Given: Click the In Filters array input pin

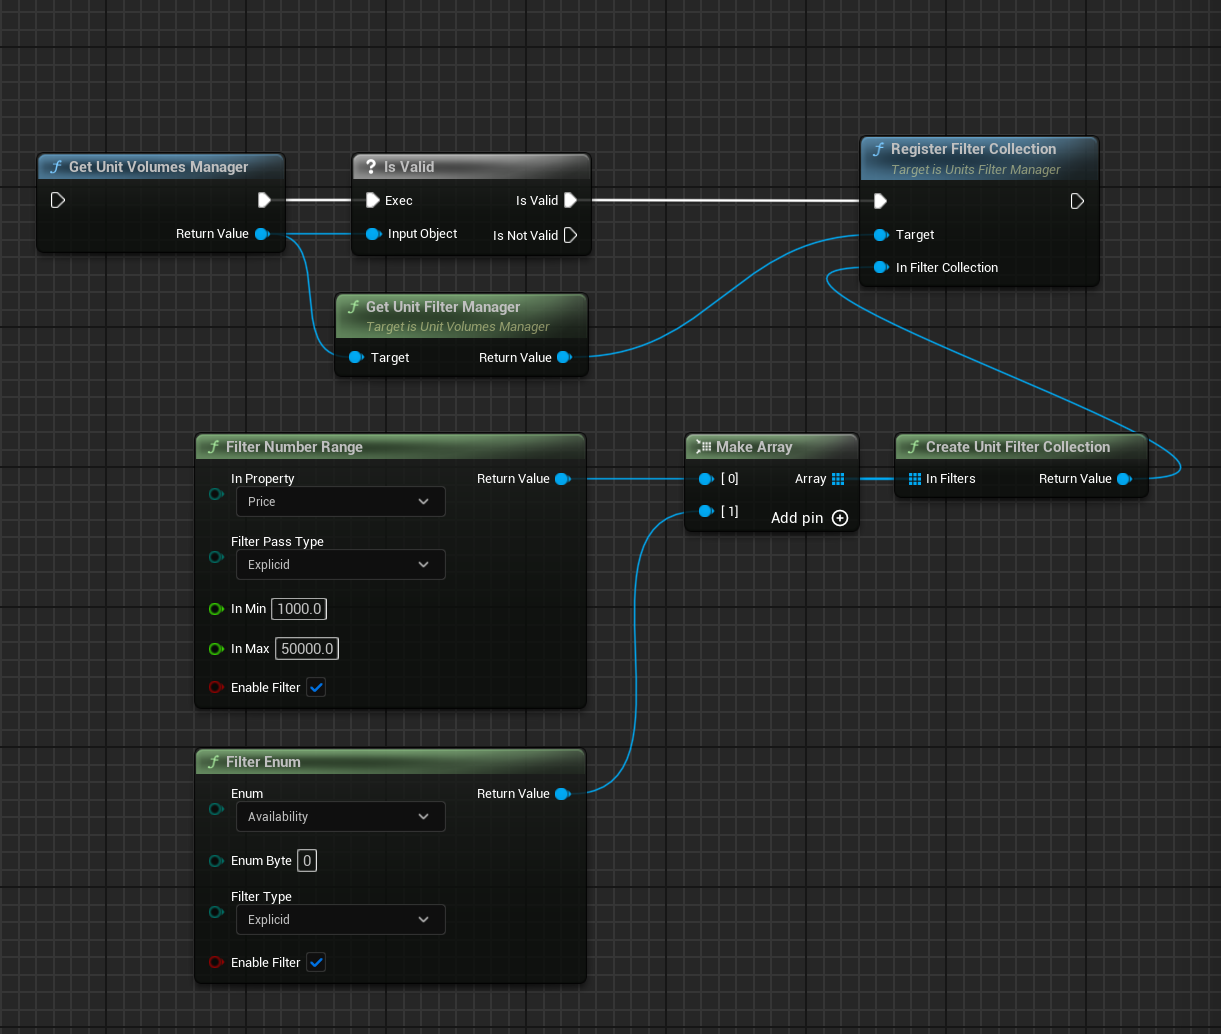Looking at the screenshot, I should [x=915, y=479].
